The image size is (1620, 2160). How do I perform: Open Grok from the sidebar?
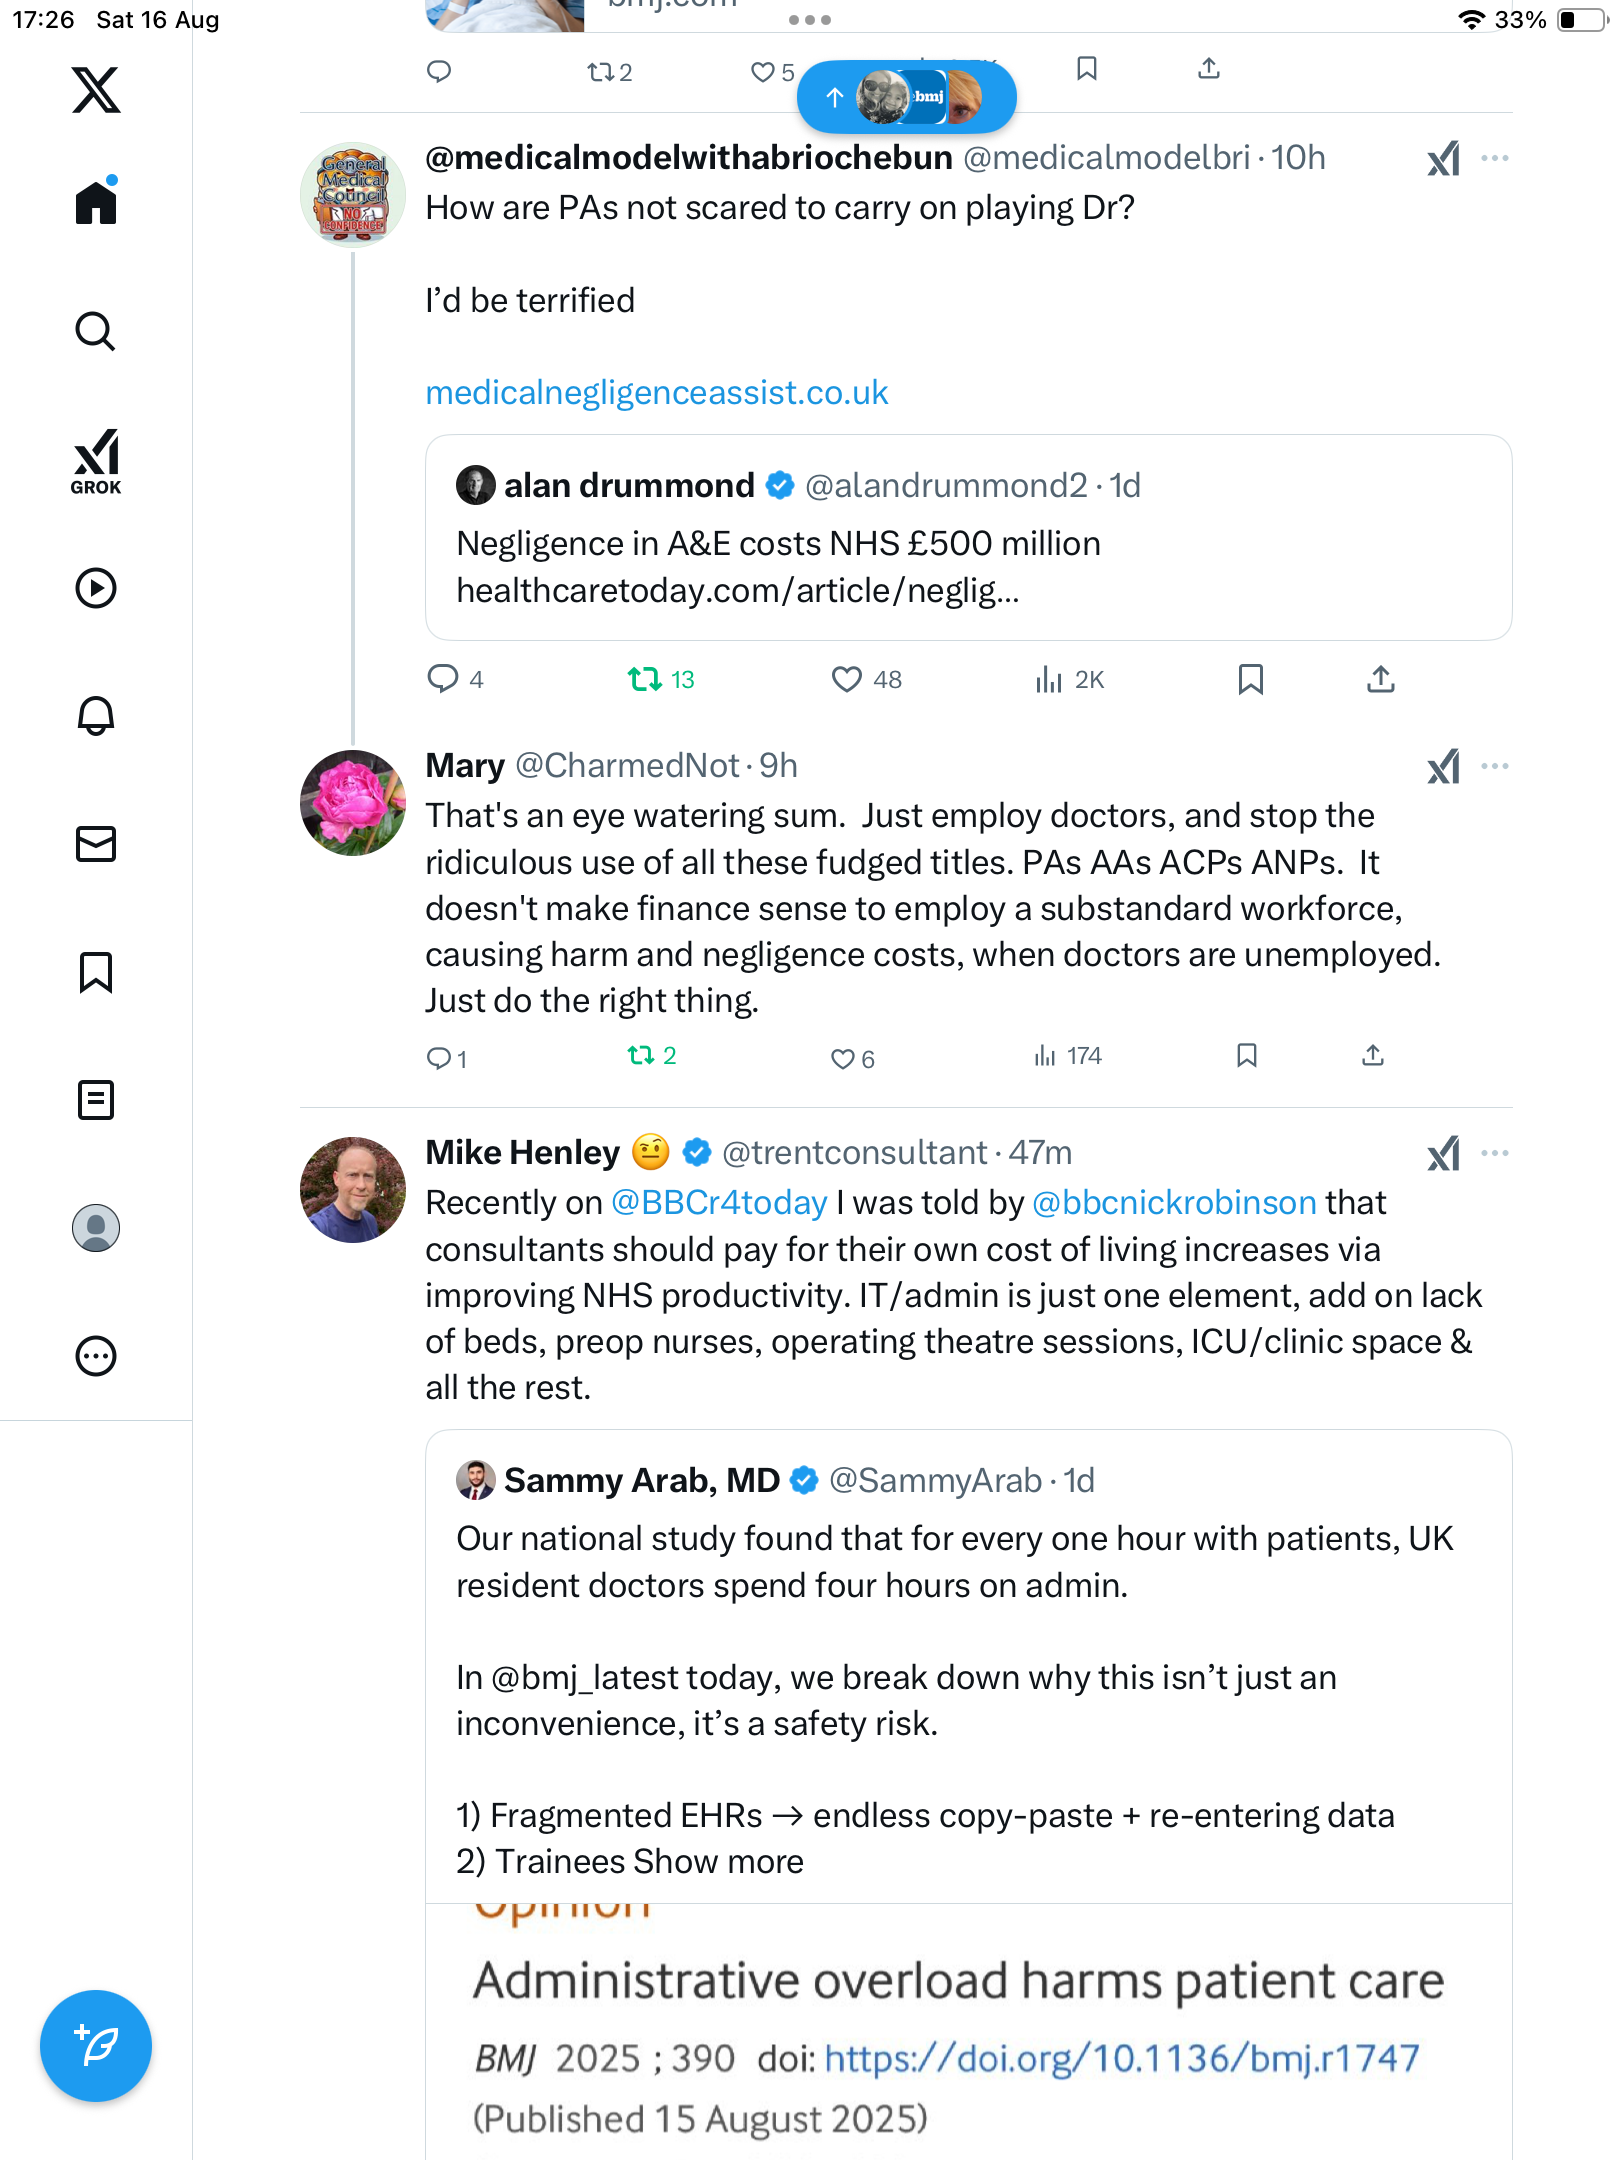pyautogui.click(x=96, y=461)
